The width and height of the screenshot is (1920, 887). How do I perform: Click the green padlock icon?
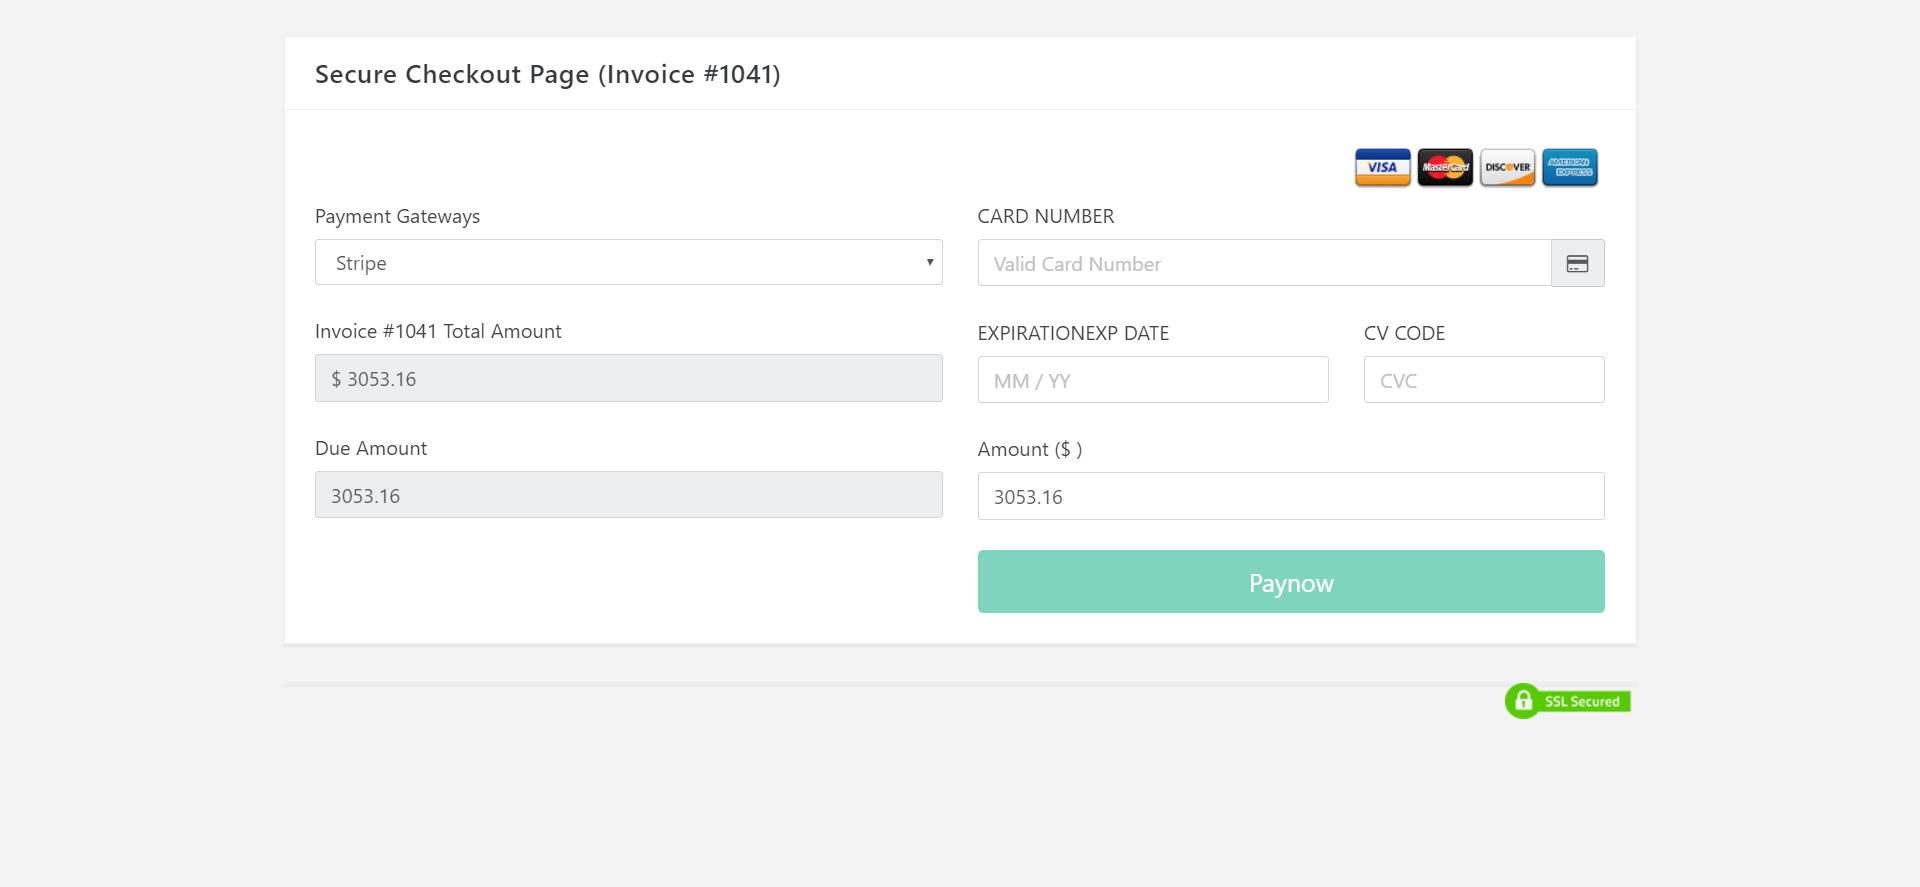pyautogui.click(x=1523, y=701)
